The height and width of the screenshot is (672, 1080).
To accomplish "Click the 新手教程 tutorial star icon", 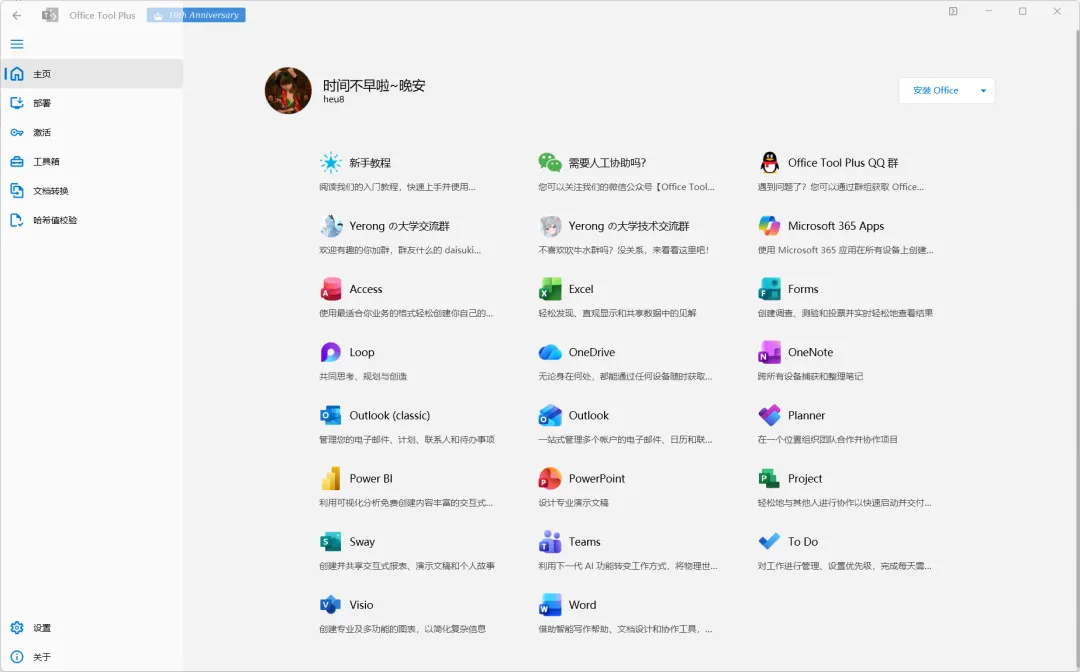I will click(331, 162).
